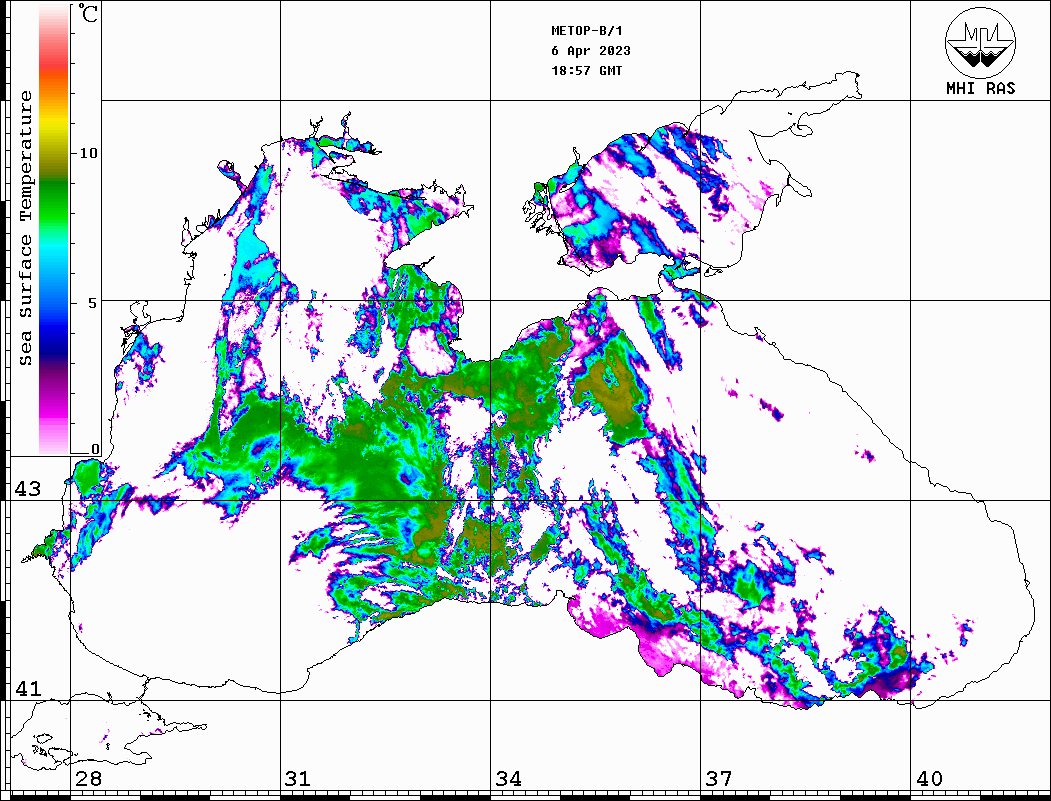Click the "10" value on color scale
The image size is (1051, 801).
[88, 153]
